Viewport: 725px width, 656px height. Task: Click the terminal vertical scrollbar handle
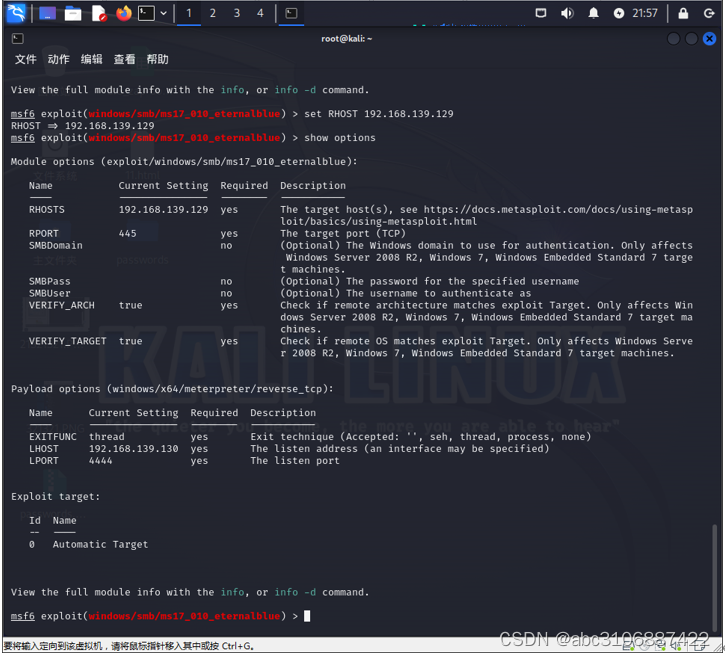click(714, 579)
